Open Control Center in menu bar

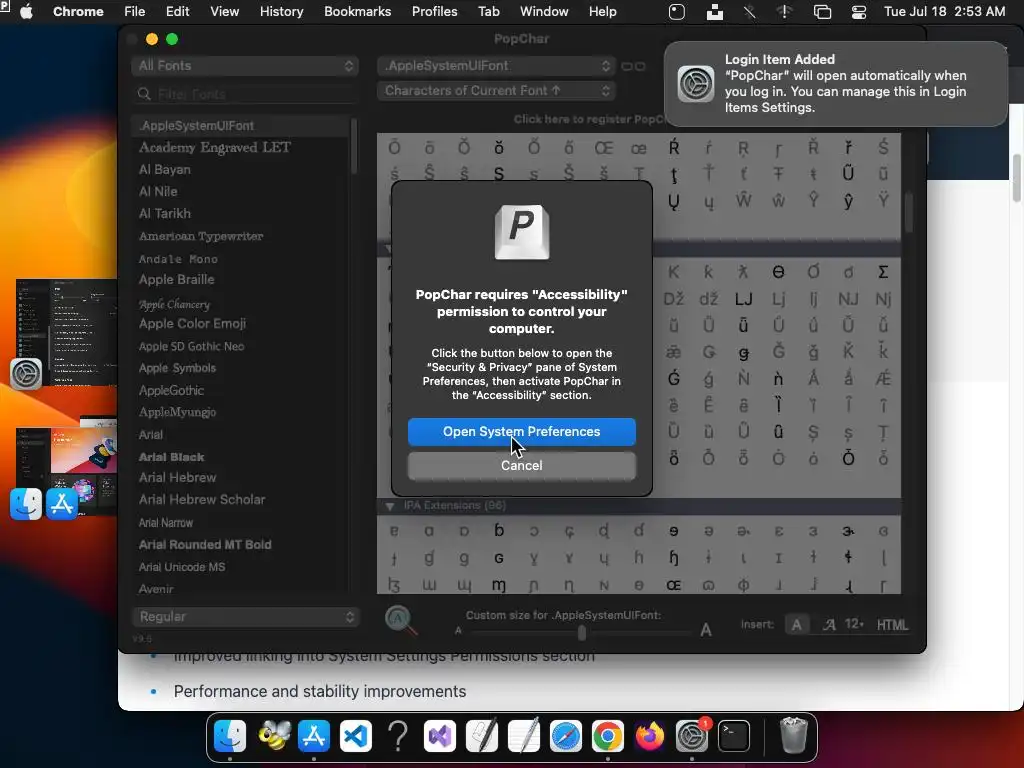pyautogui.click(x=859, y=12)
